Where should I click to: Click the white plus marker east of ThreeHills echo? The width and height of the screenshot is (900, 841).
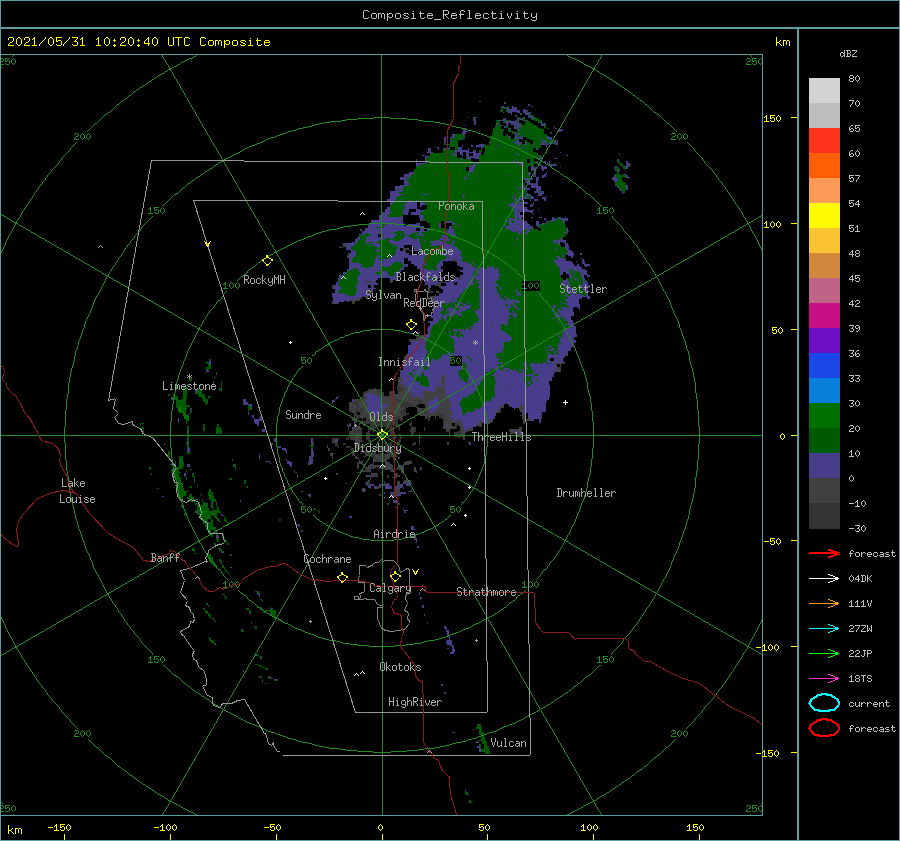[565, 402]
